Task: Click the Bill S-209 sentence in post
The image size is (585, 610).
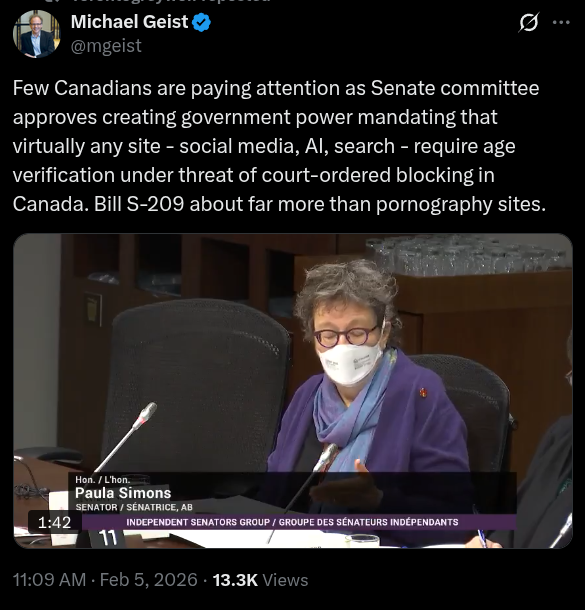Action: (x=320, y=204)
